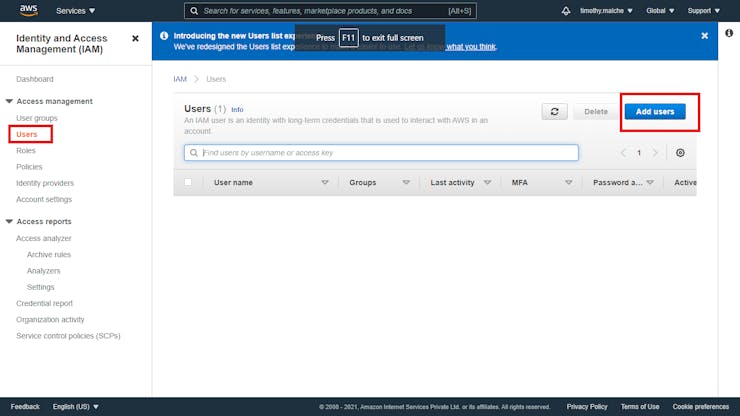Collapse the Access reports section
The height and width of the screenshot is (416, 740).
tap(9, 221)
